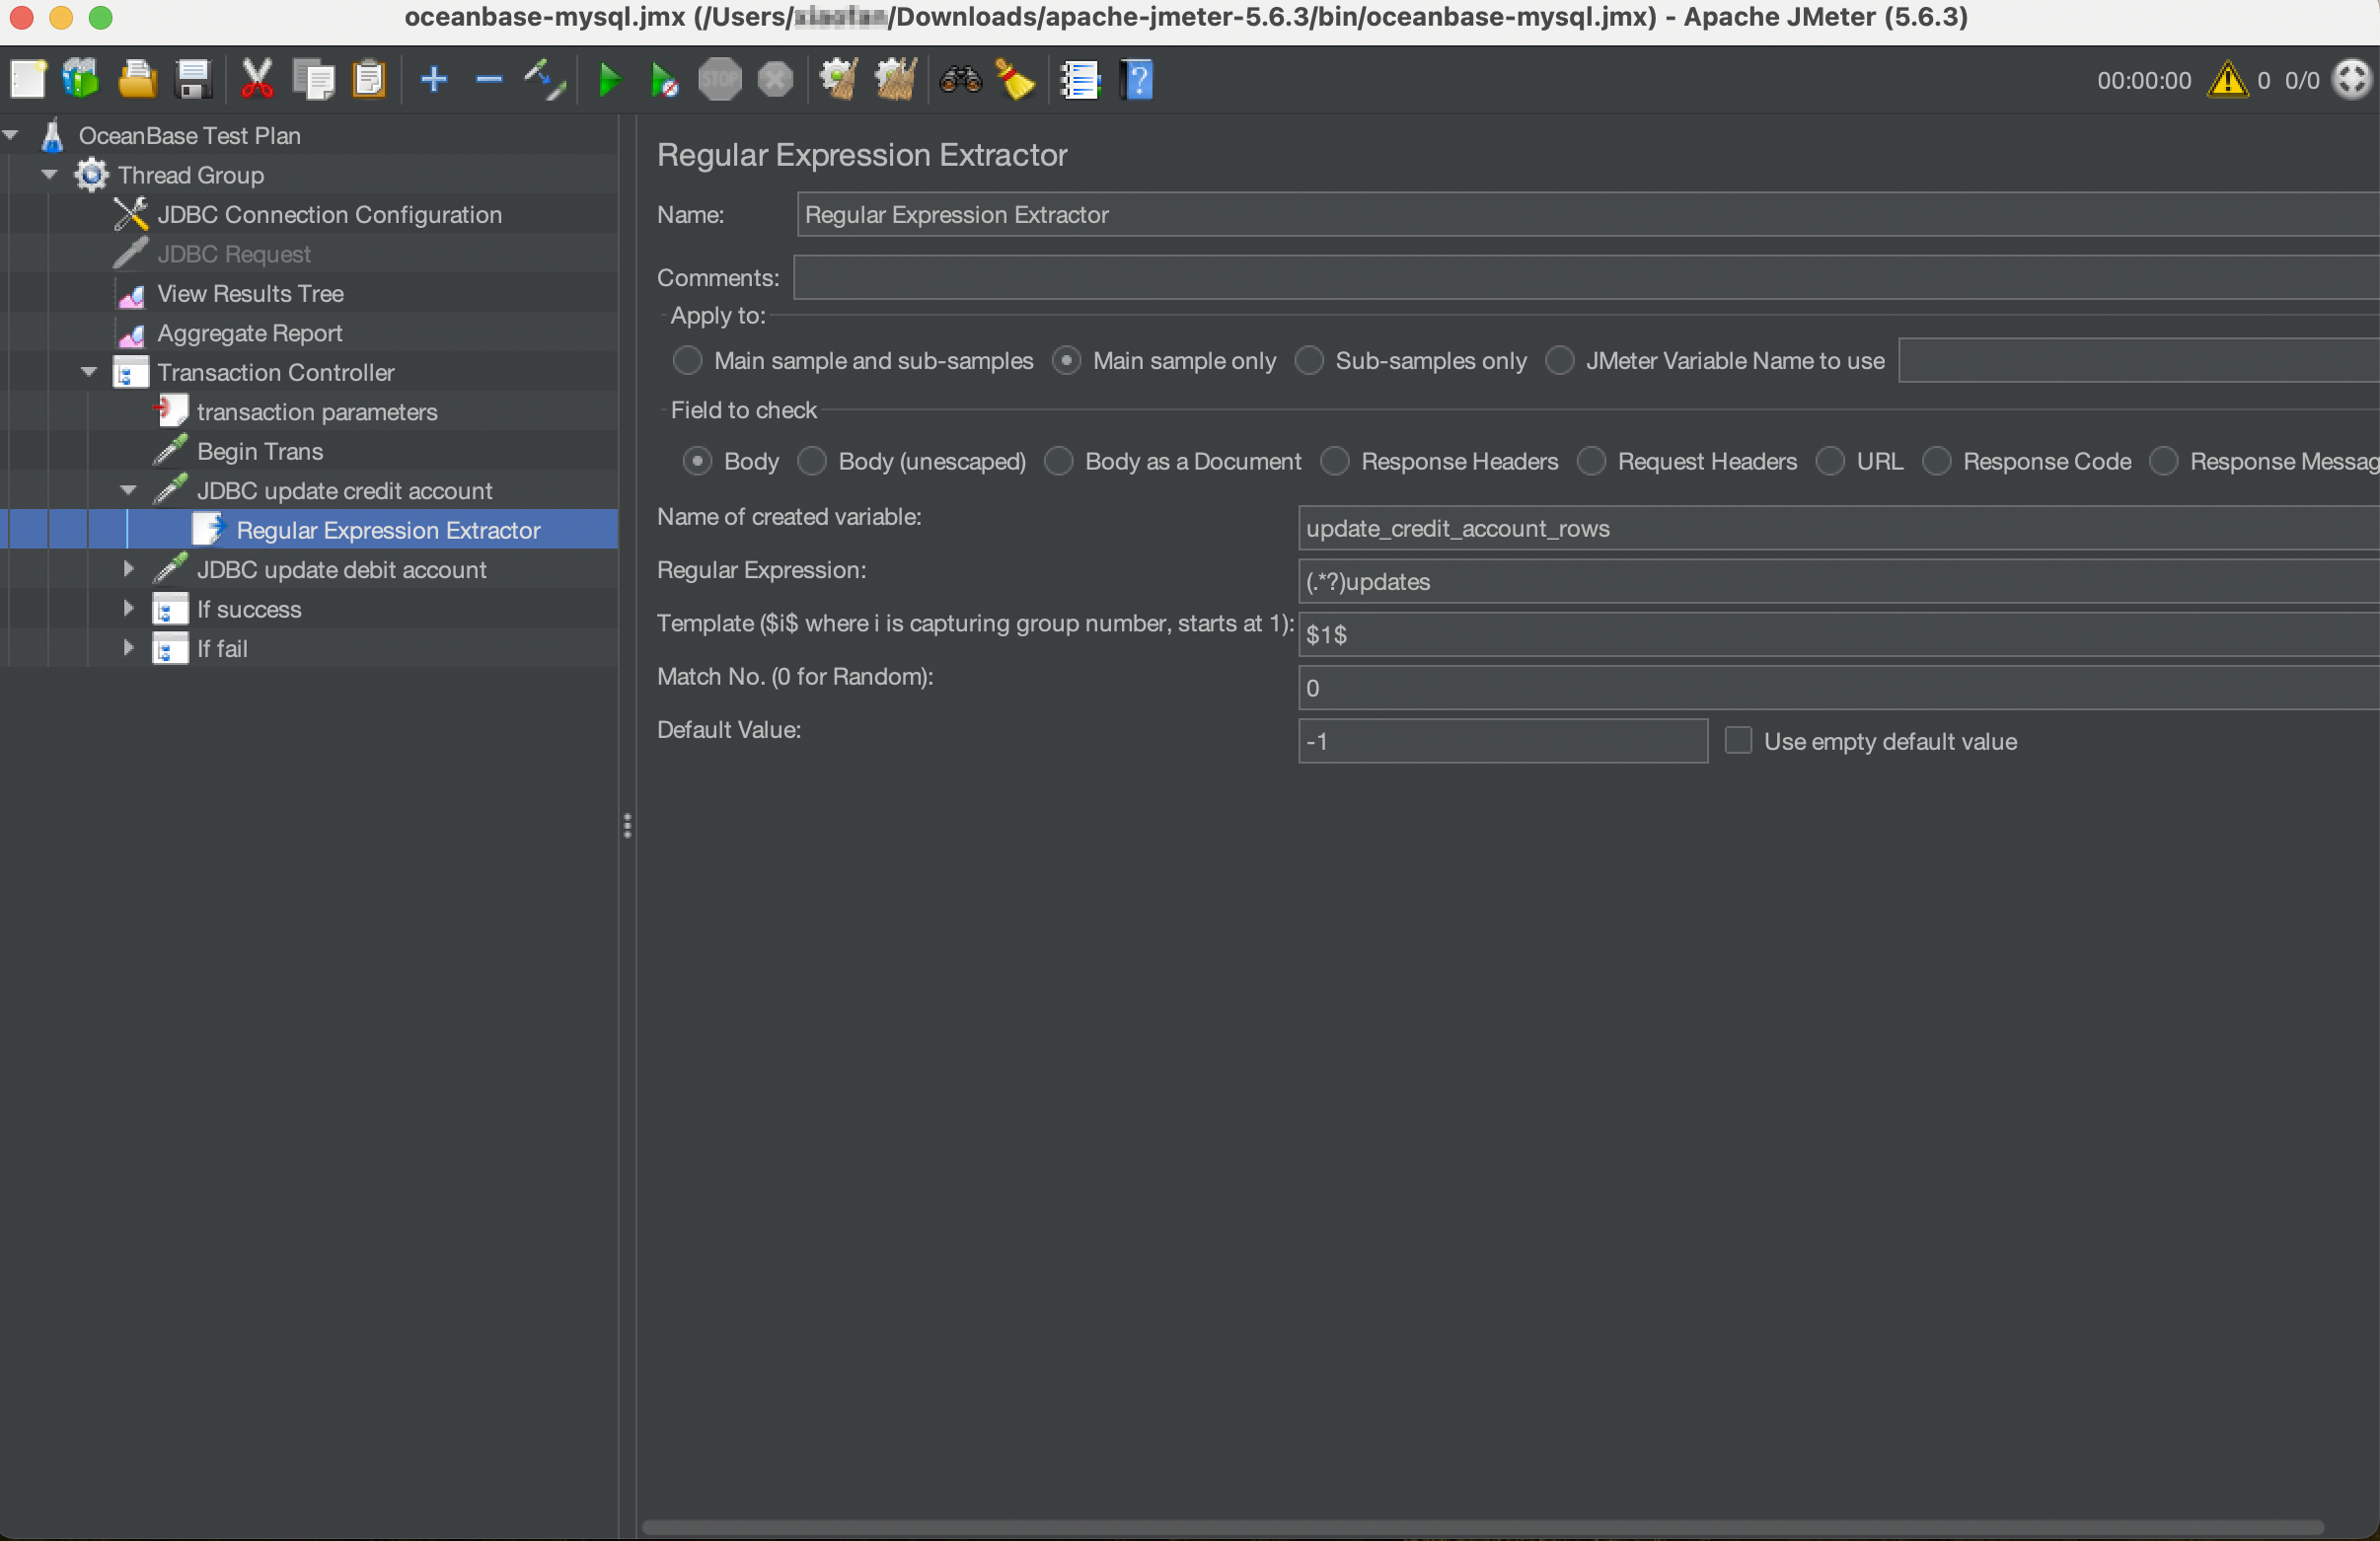Collapse the Thread Group node
The image size is (2380, 1541).
49,174
